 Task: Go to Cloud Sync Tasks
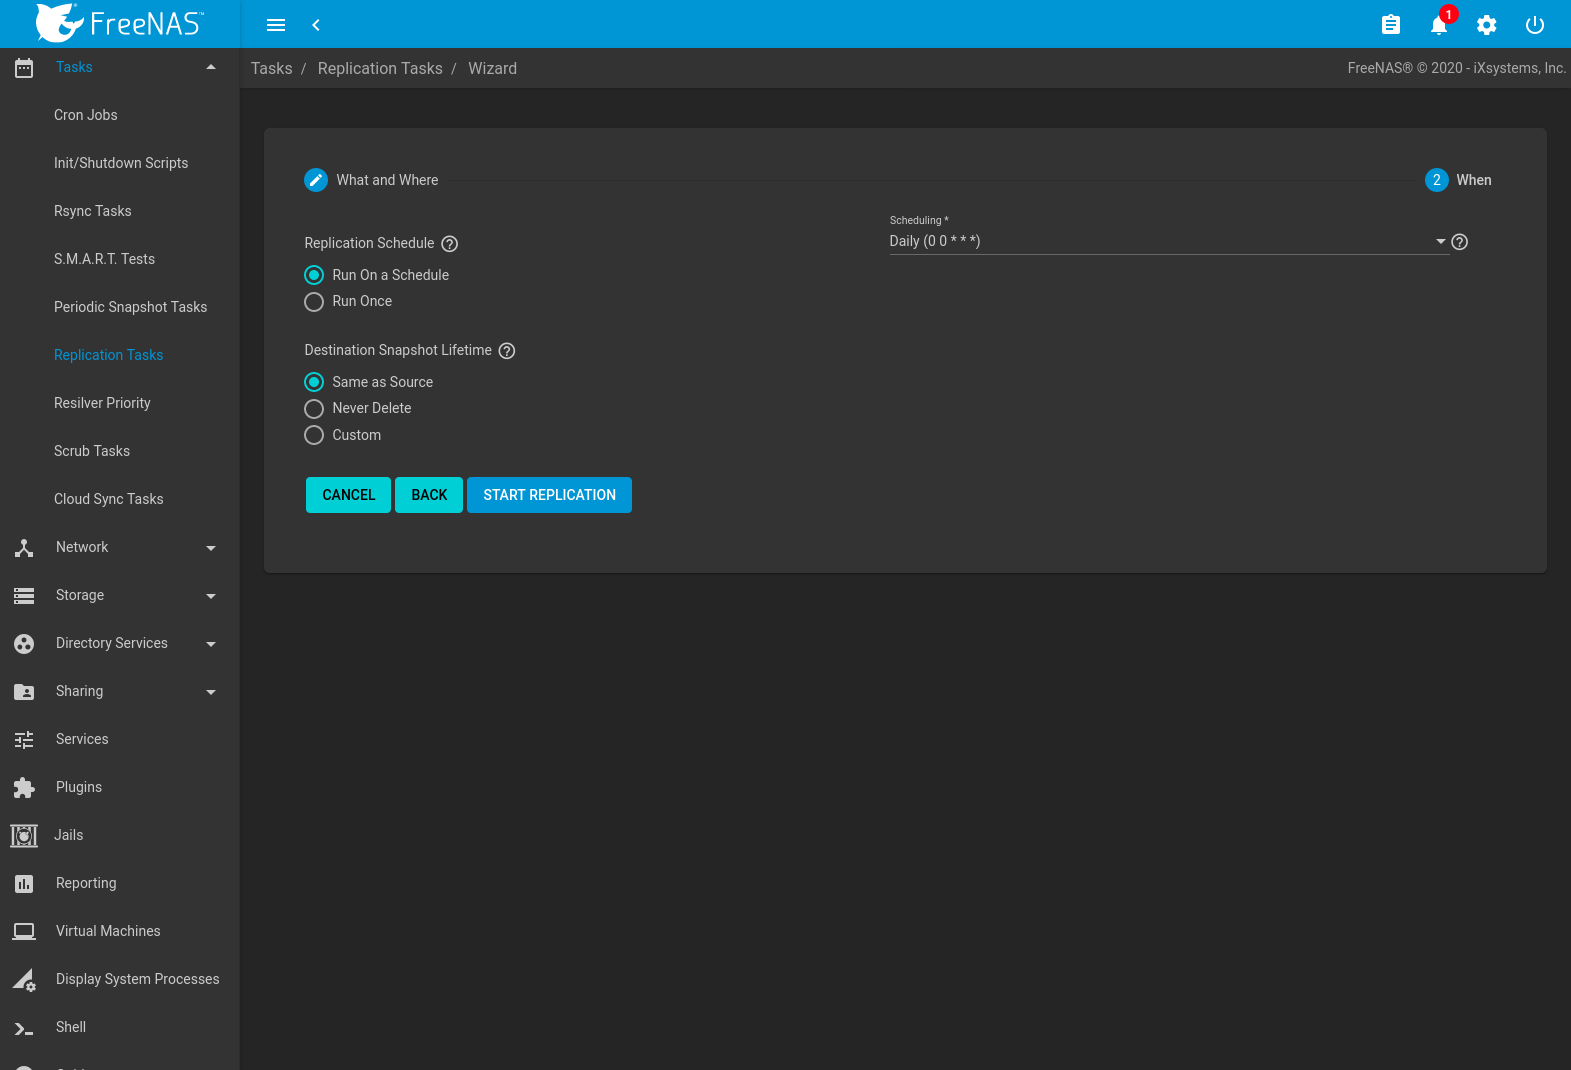click(x=108, y=499)
